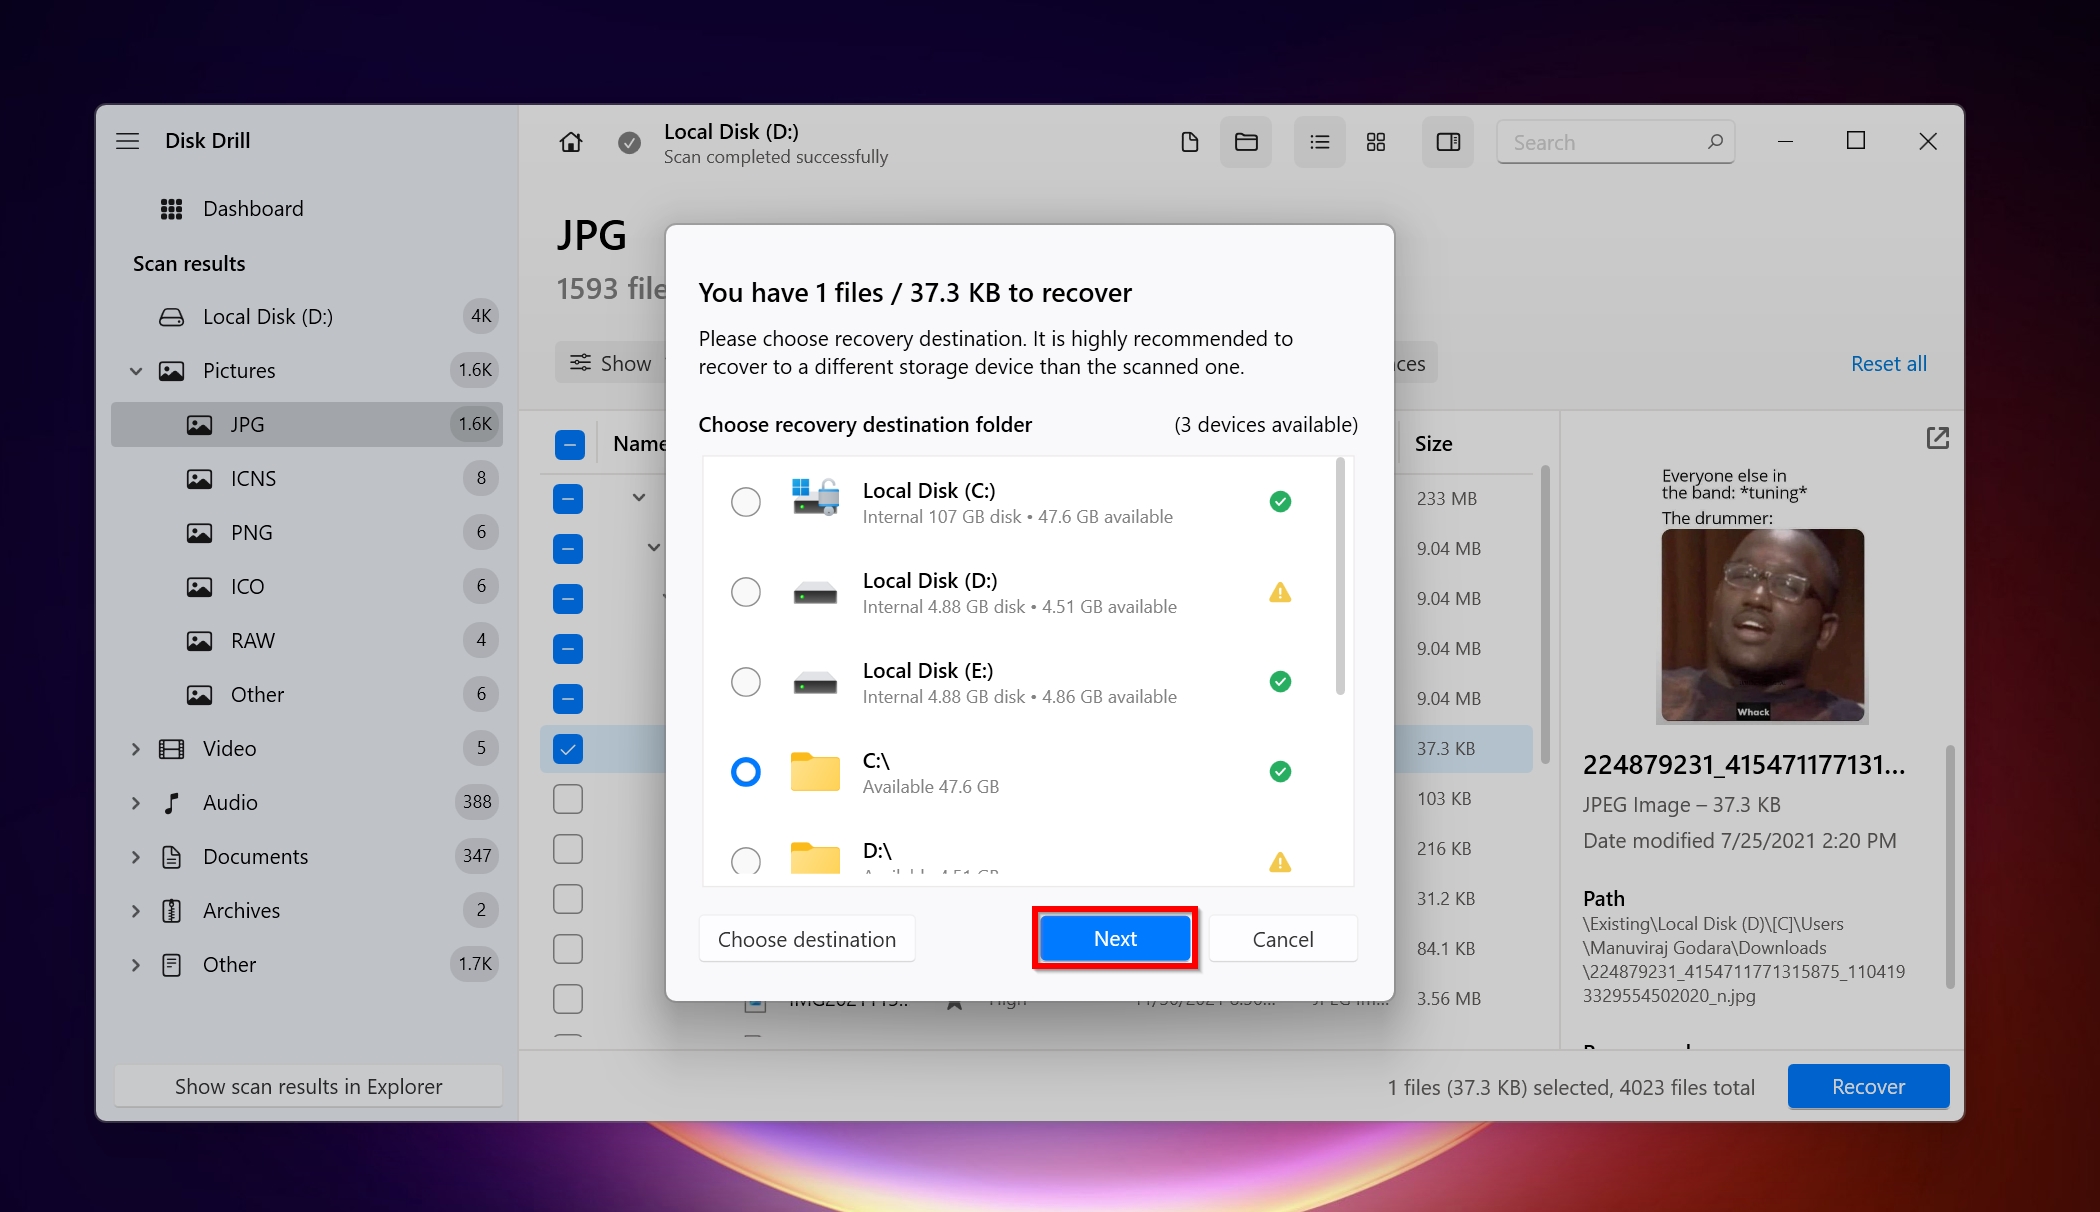Toggle the preview panel icon
Screen dimensions: 2100x1212
click(x=1448, y=142)
